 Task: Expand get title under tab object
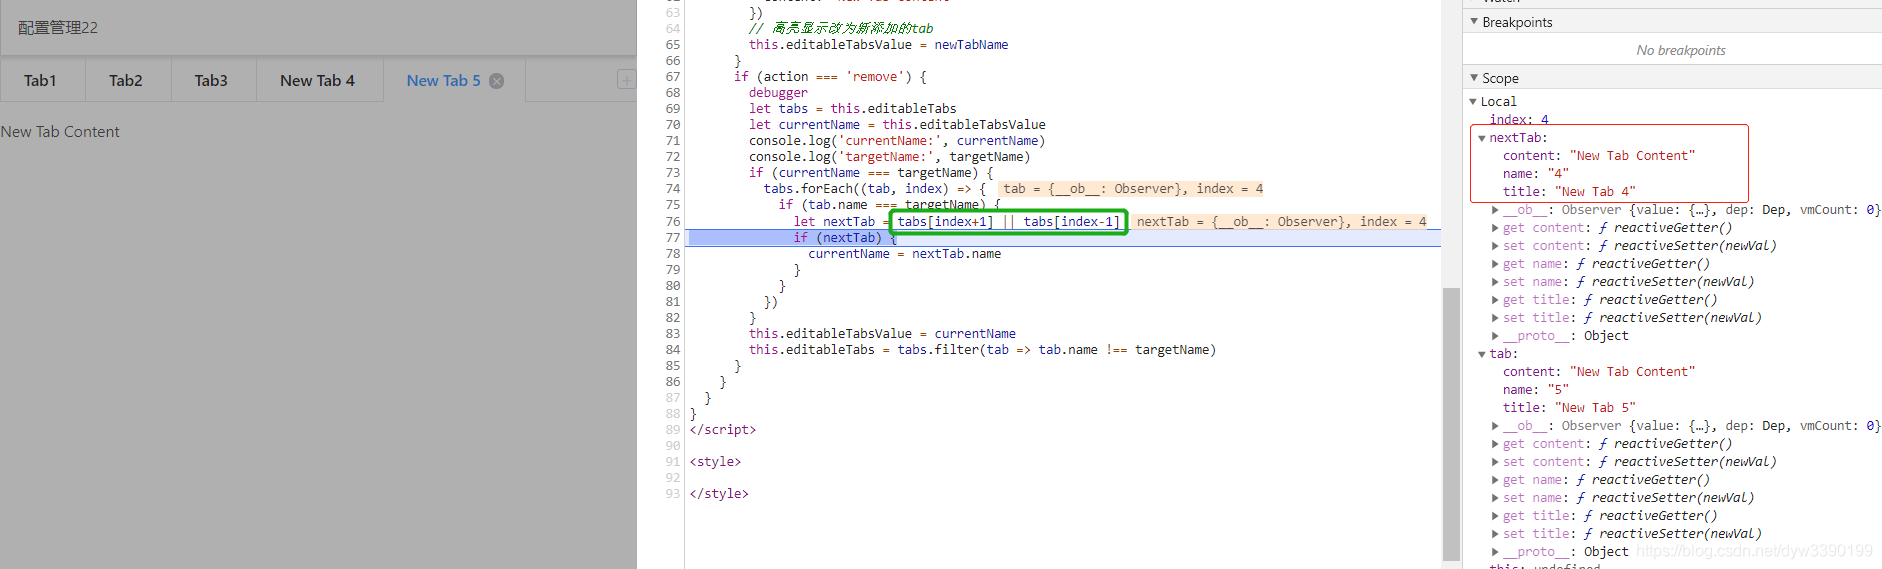click(1495, 516)
